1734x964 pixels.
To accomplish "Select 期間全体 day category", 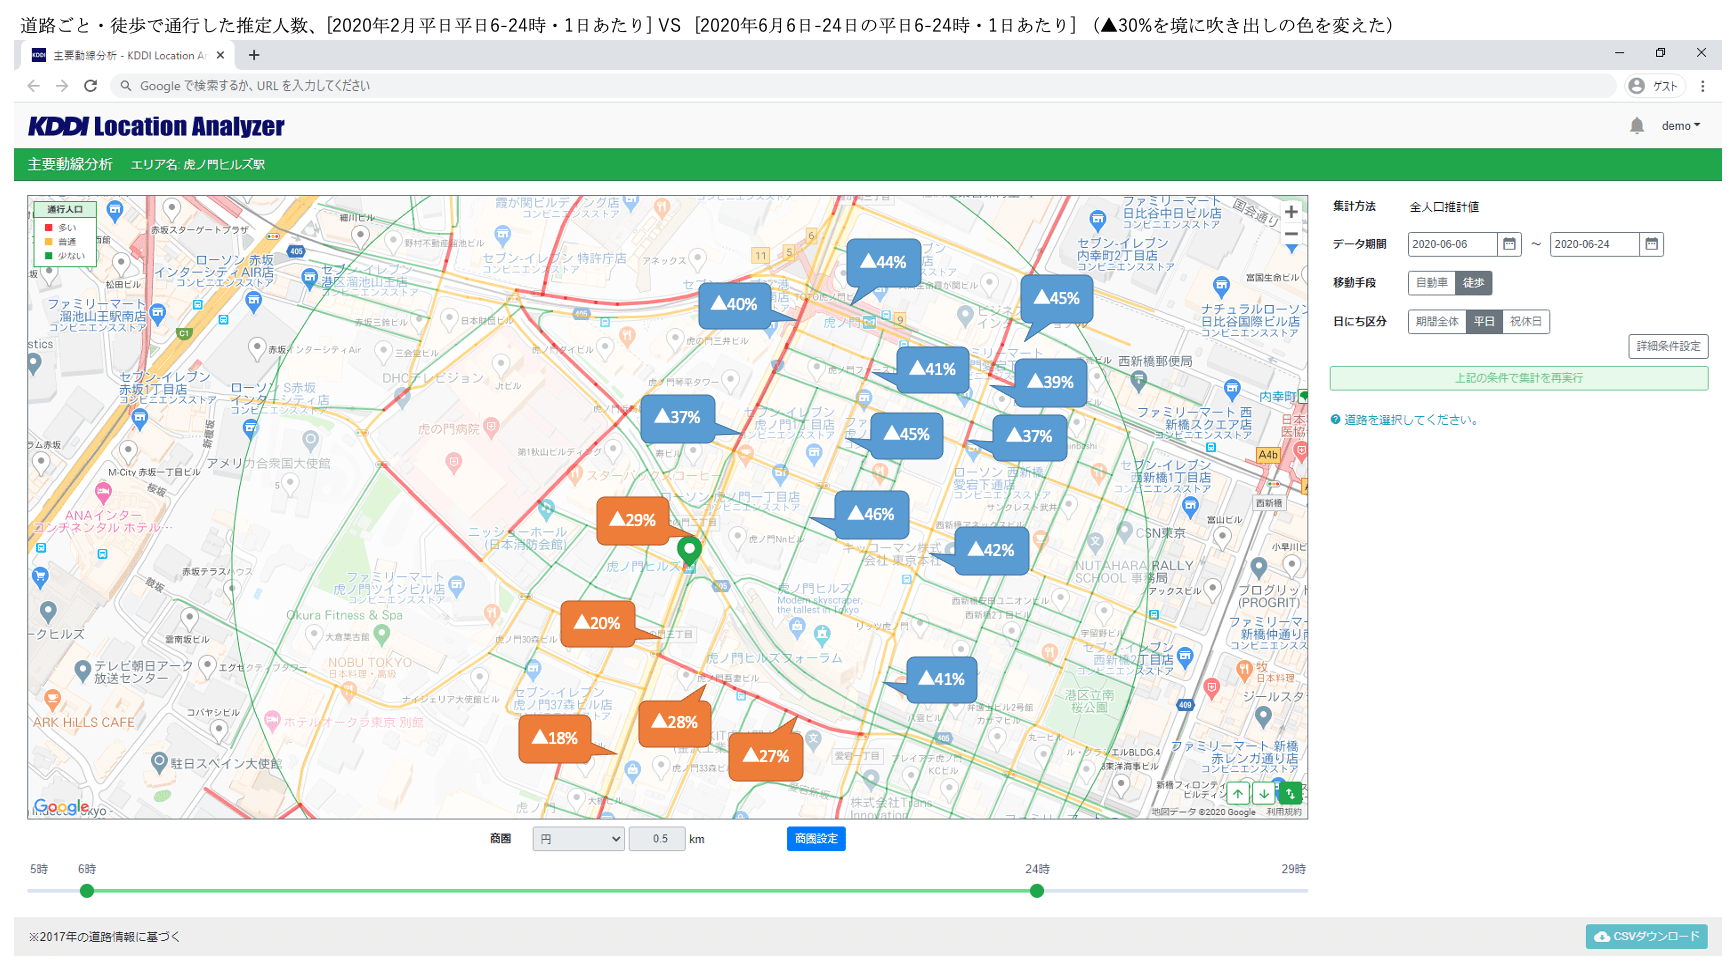I will point(1437,322).
